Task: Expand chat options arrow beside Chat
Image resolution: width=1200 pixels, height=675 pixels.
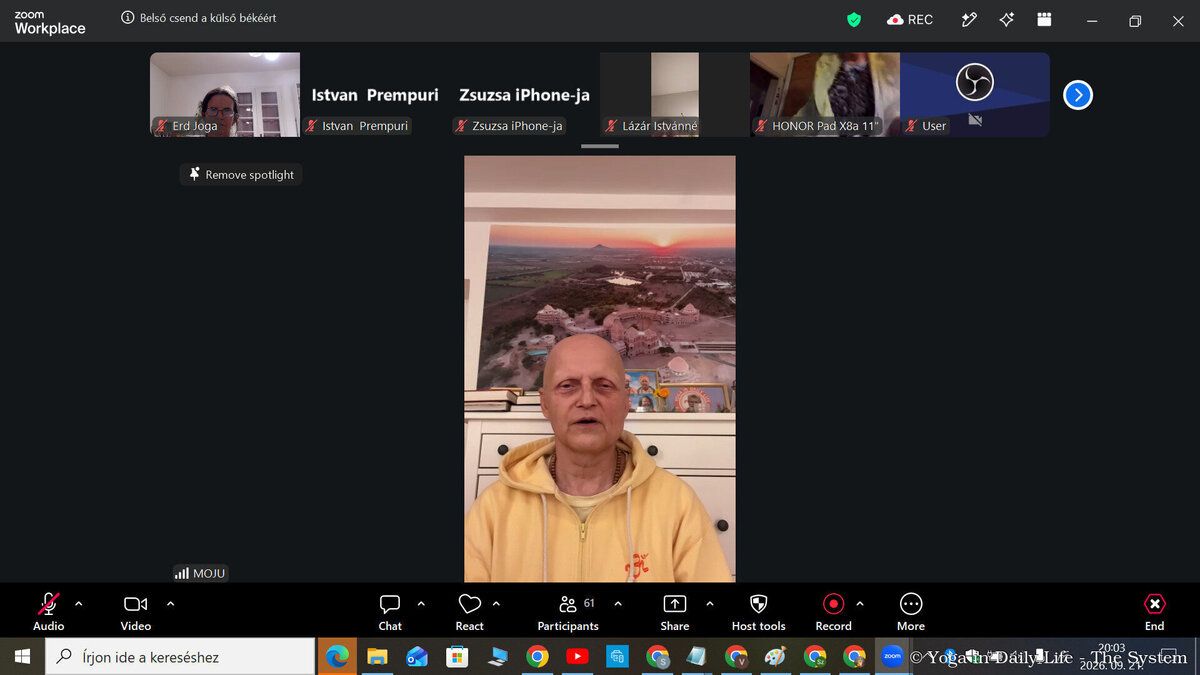Action: 421,603
